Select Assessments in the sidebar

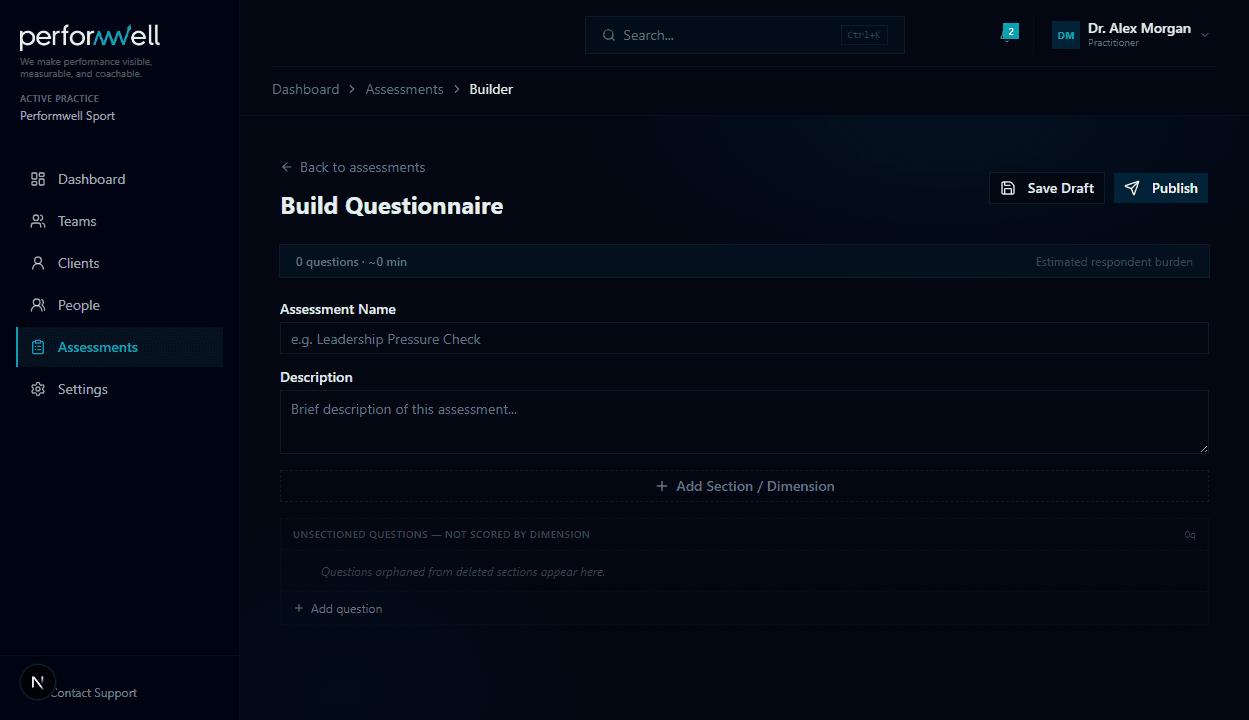pos(119,347)
